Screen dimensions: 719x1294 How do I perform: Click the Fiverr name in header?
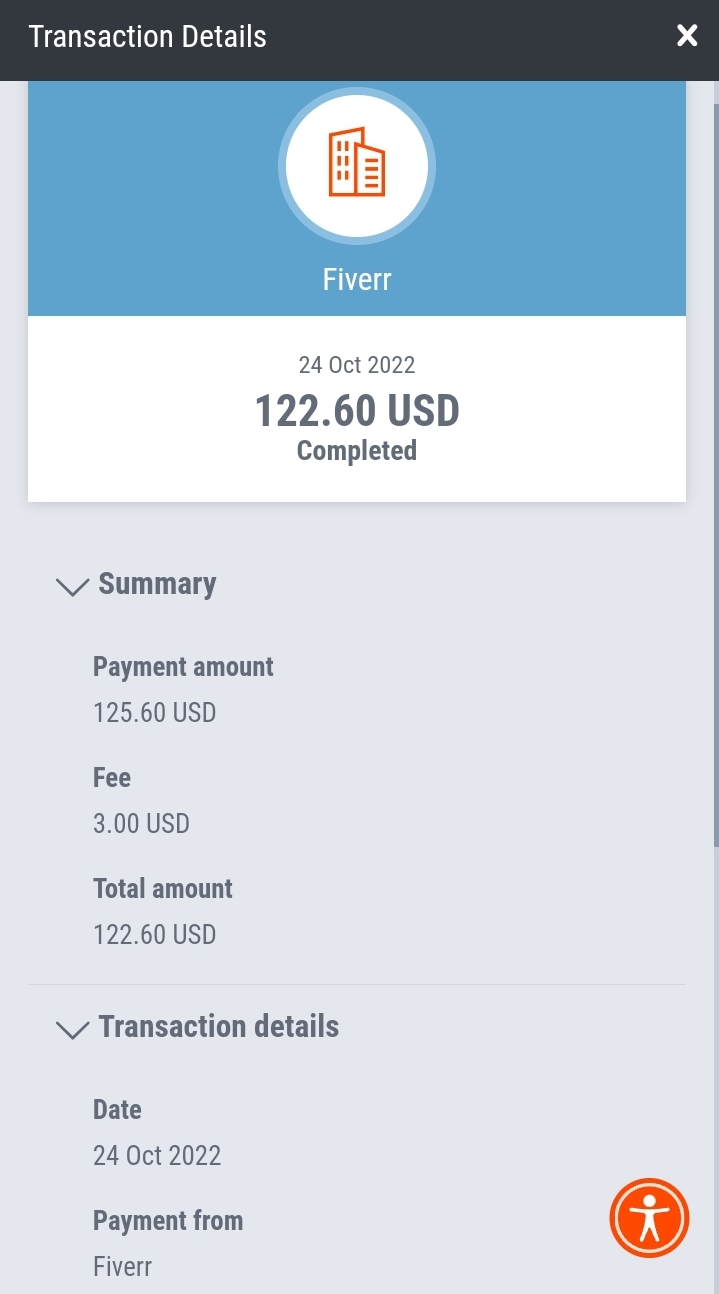pyautogui.click(x=357, y=279)
